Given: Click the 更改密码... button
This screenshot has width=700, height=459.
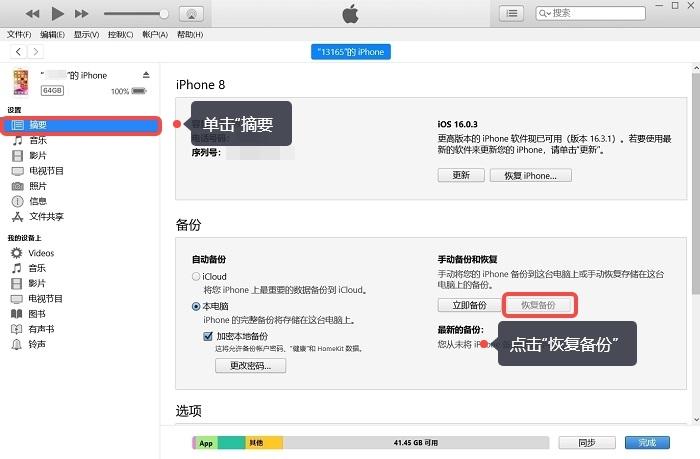Looking at the screenshot, I should (250, 366).
